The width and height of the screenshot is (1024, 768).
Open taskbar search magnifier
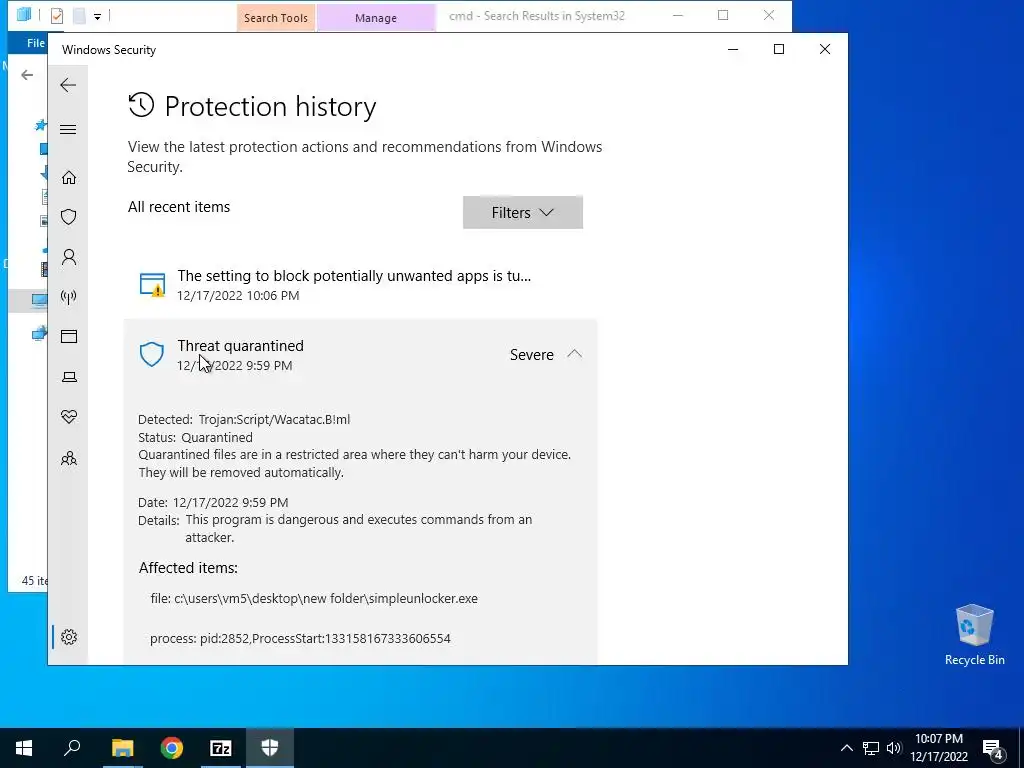pyautogui.click(x=72, y=748)
